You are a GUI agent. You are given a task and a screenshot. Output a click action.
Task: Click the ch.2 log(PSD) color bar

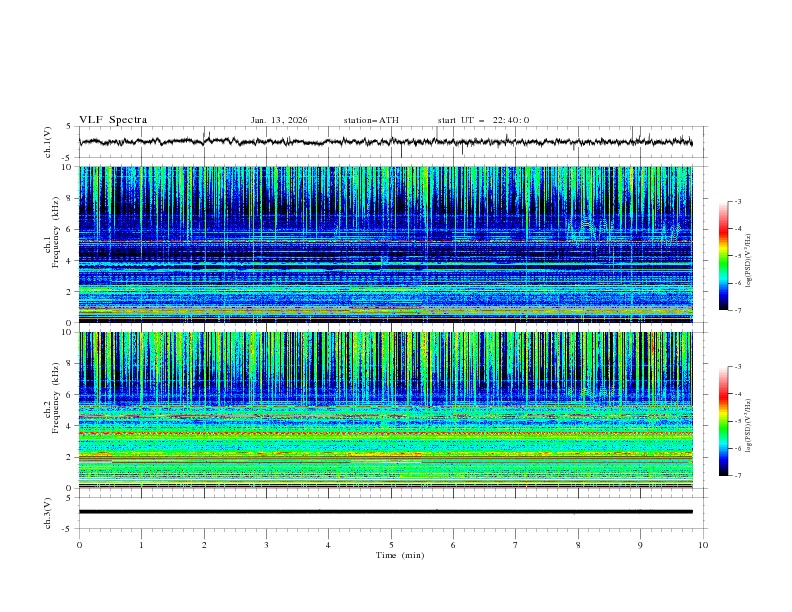point(724,421)
